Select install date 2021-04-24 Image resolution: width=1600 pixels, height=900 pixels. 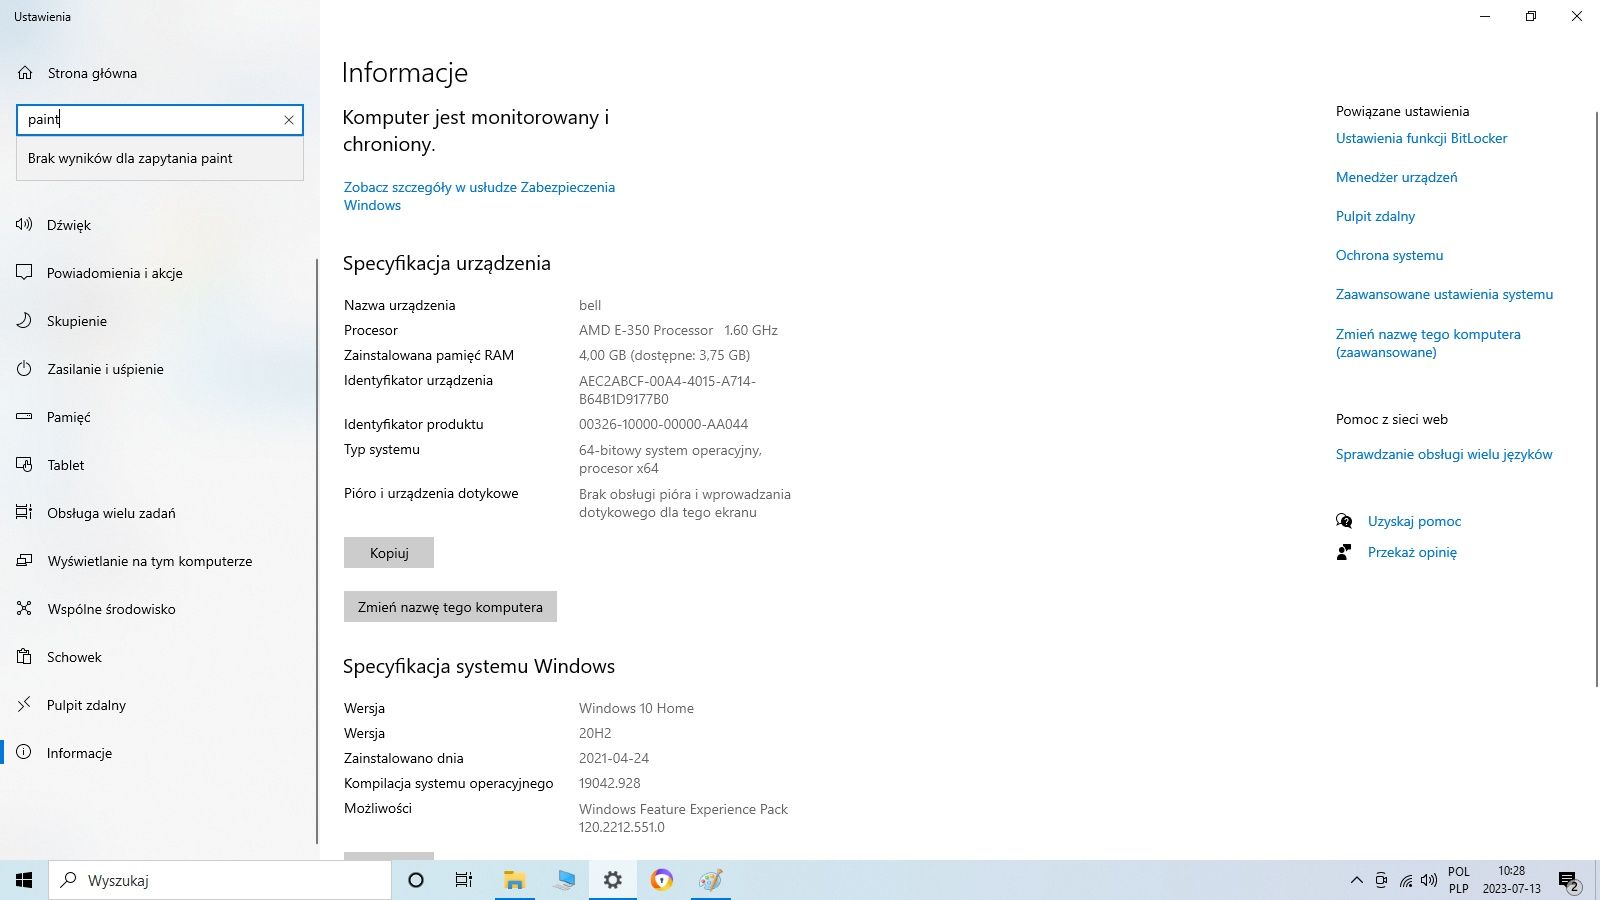pos(614,758)
